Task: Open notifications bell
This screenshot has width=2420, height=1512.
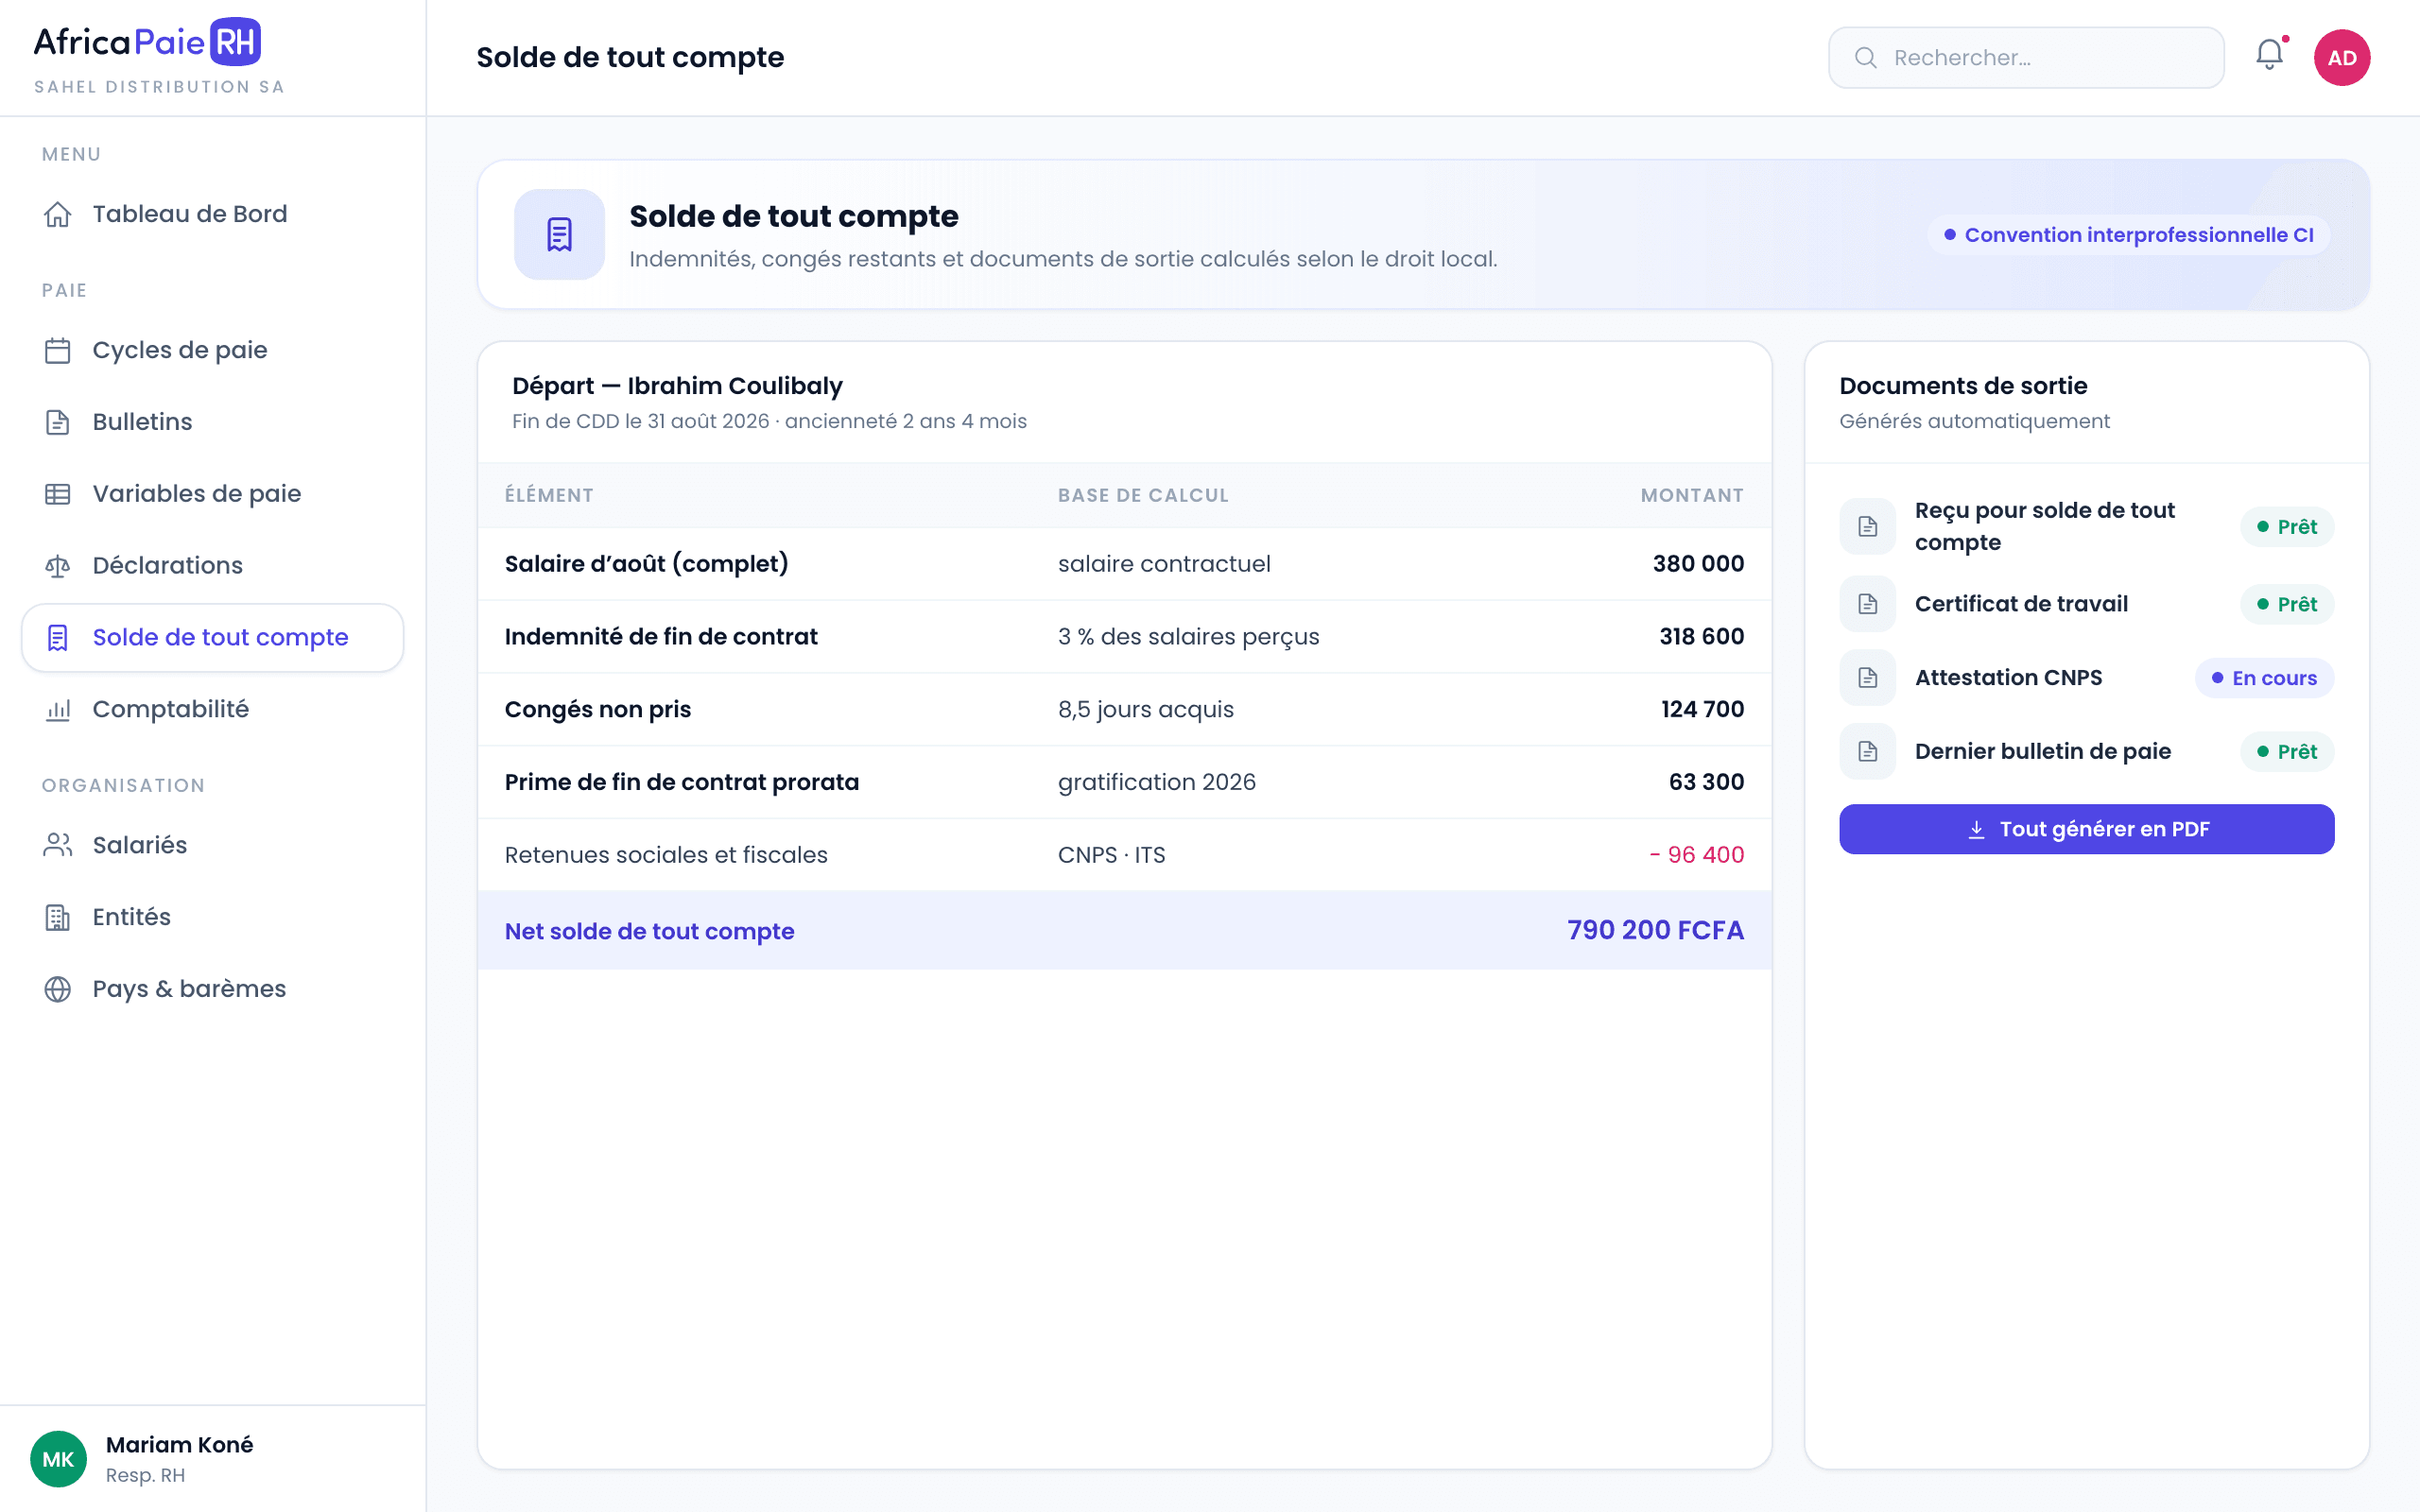Action: (2270, 56)
